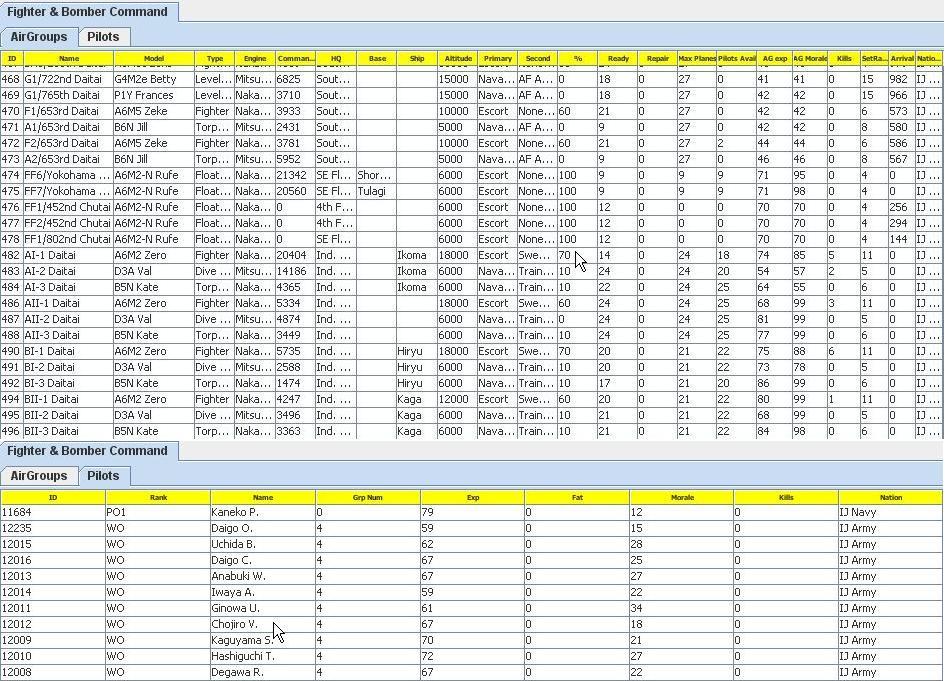Click Kaga ship cell of BII-1 Daitai row
This screenshot has width=947, height=681.
(x=417, y=399)
